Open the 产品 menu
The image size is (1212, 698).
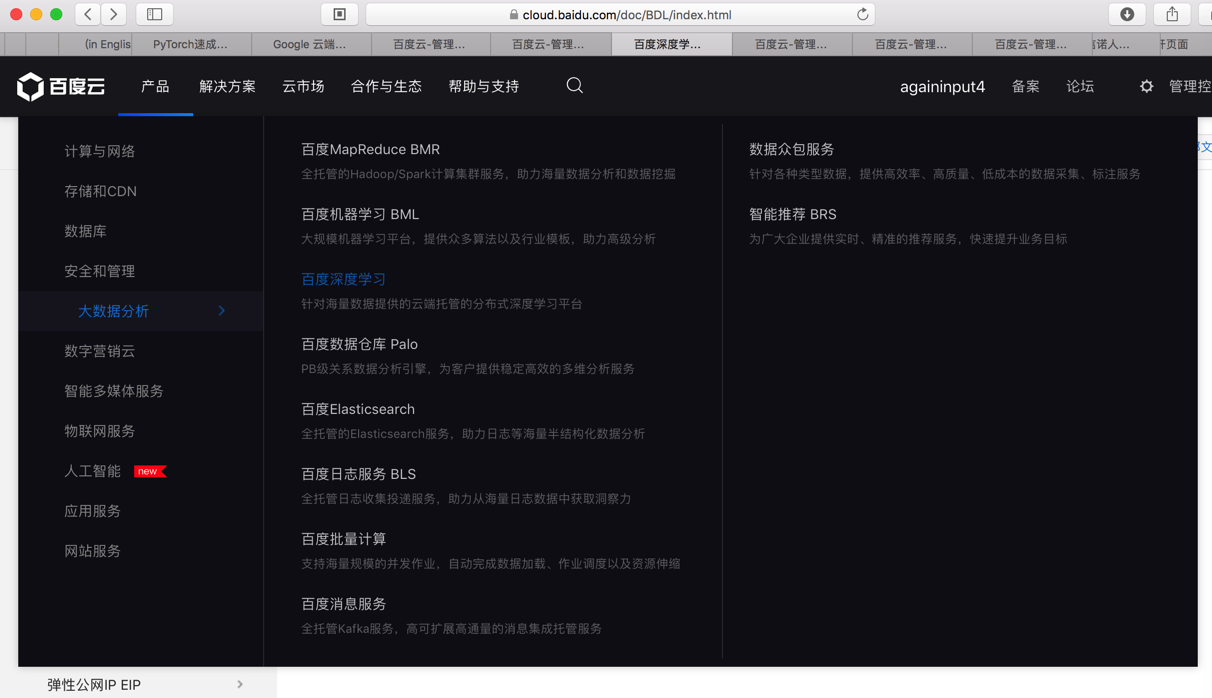[155, 87]
